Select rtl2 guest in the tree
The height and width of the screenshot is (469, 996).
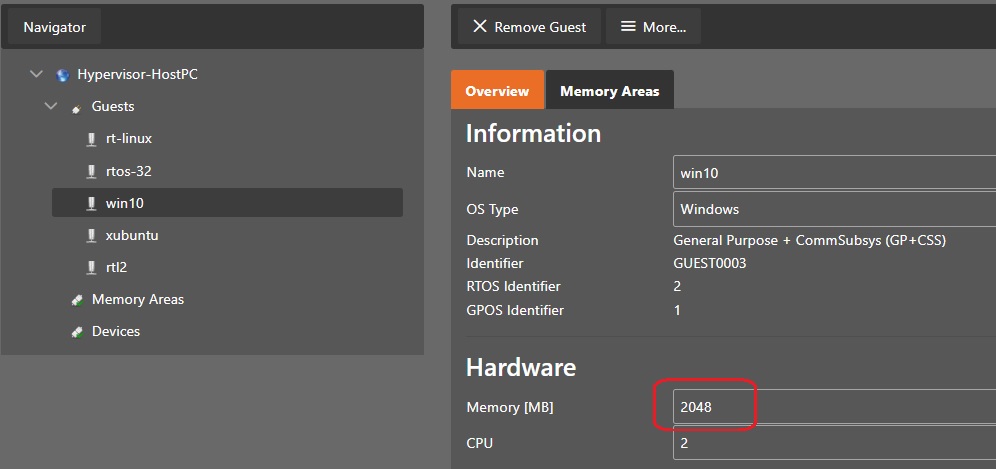(116, 267)
